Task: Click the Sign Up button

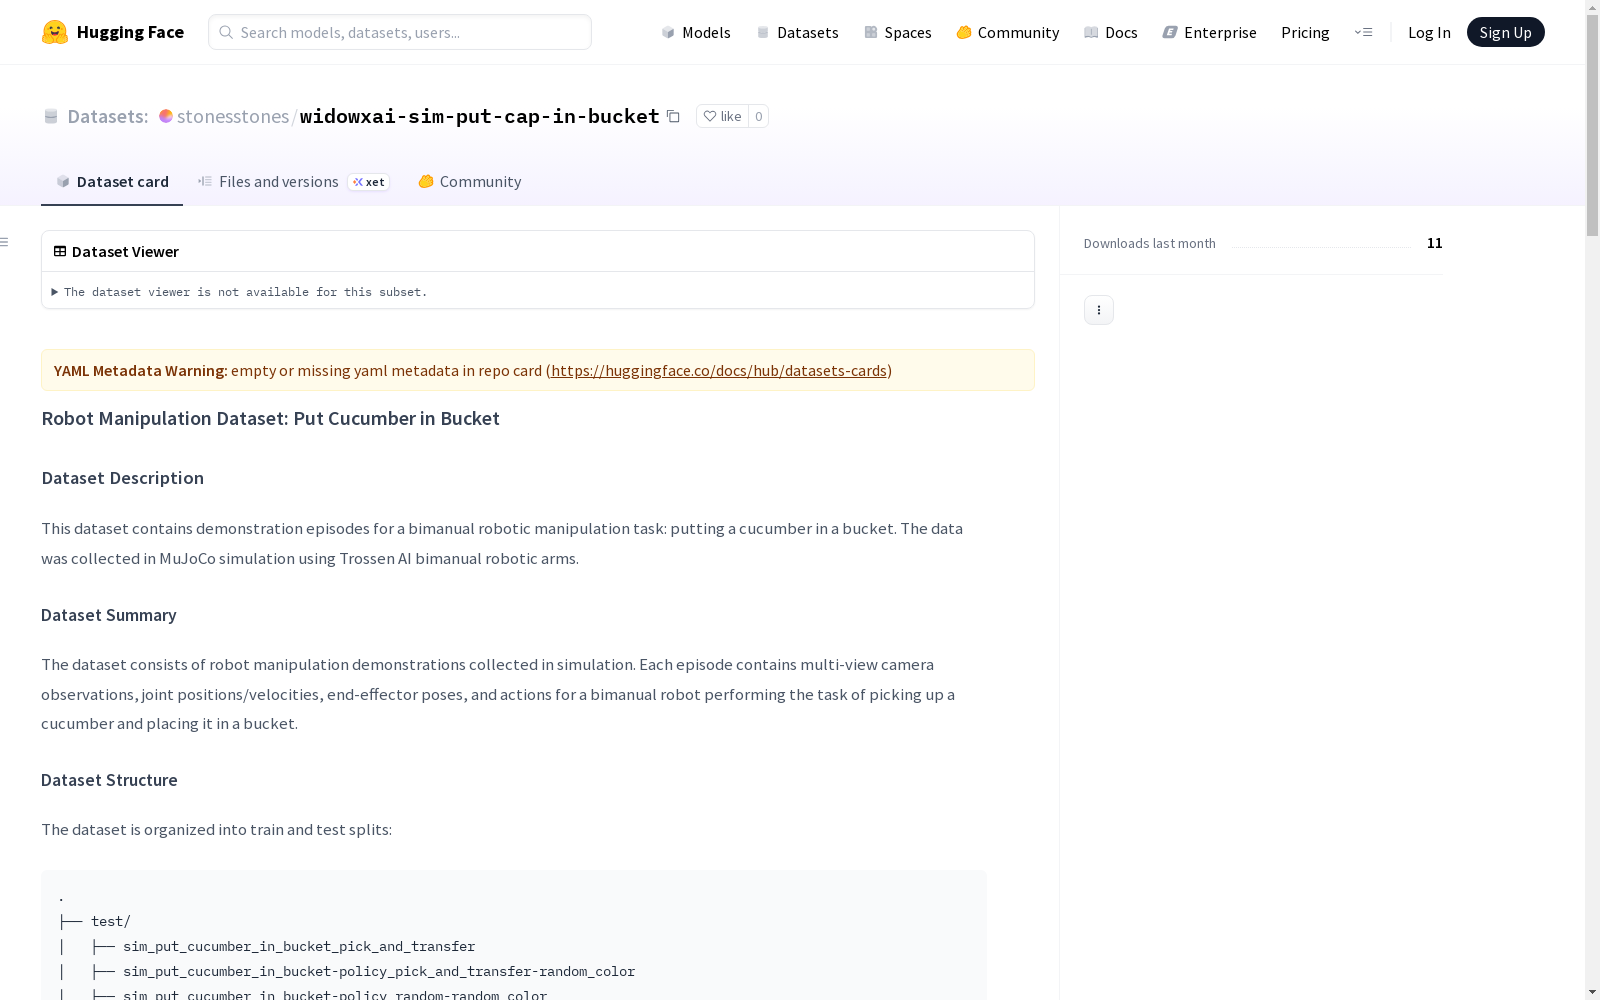Action: (1505, 32)
